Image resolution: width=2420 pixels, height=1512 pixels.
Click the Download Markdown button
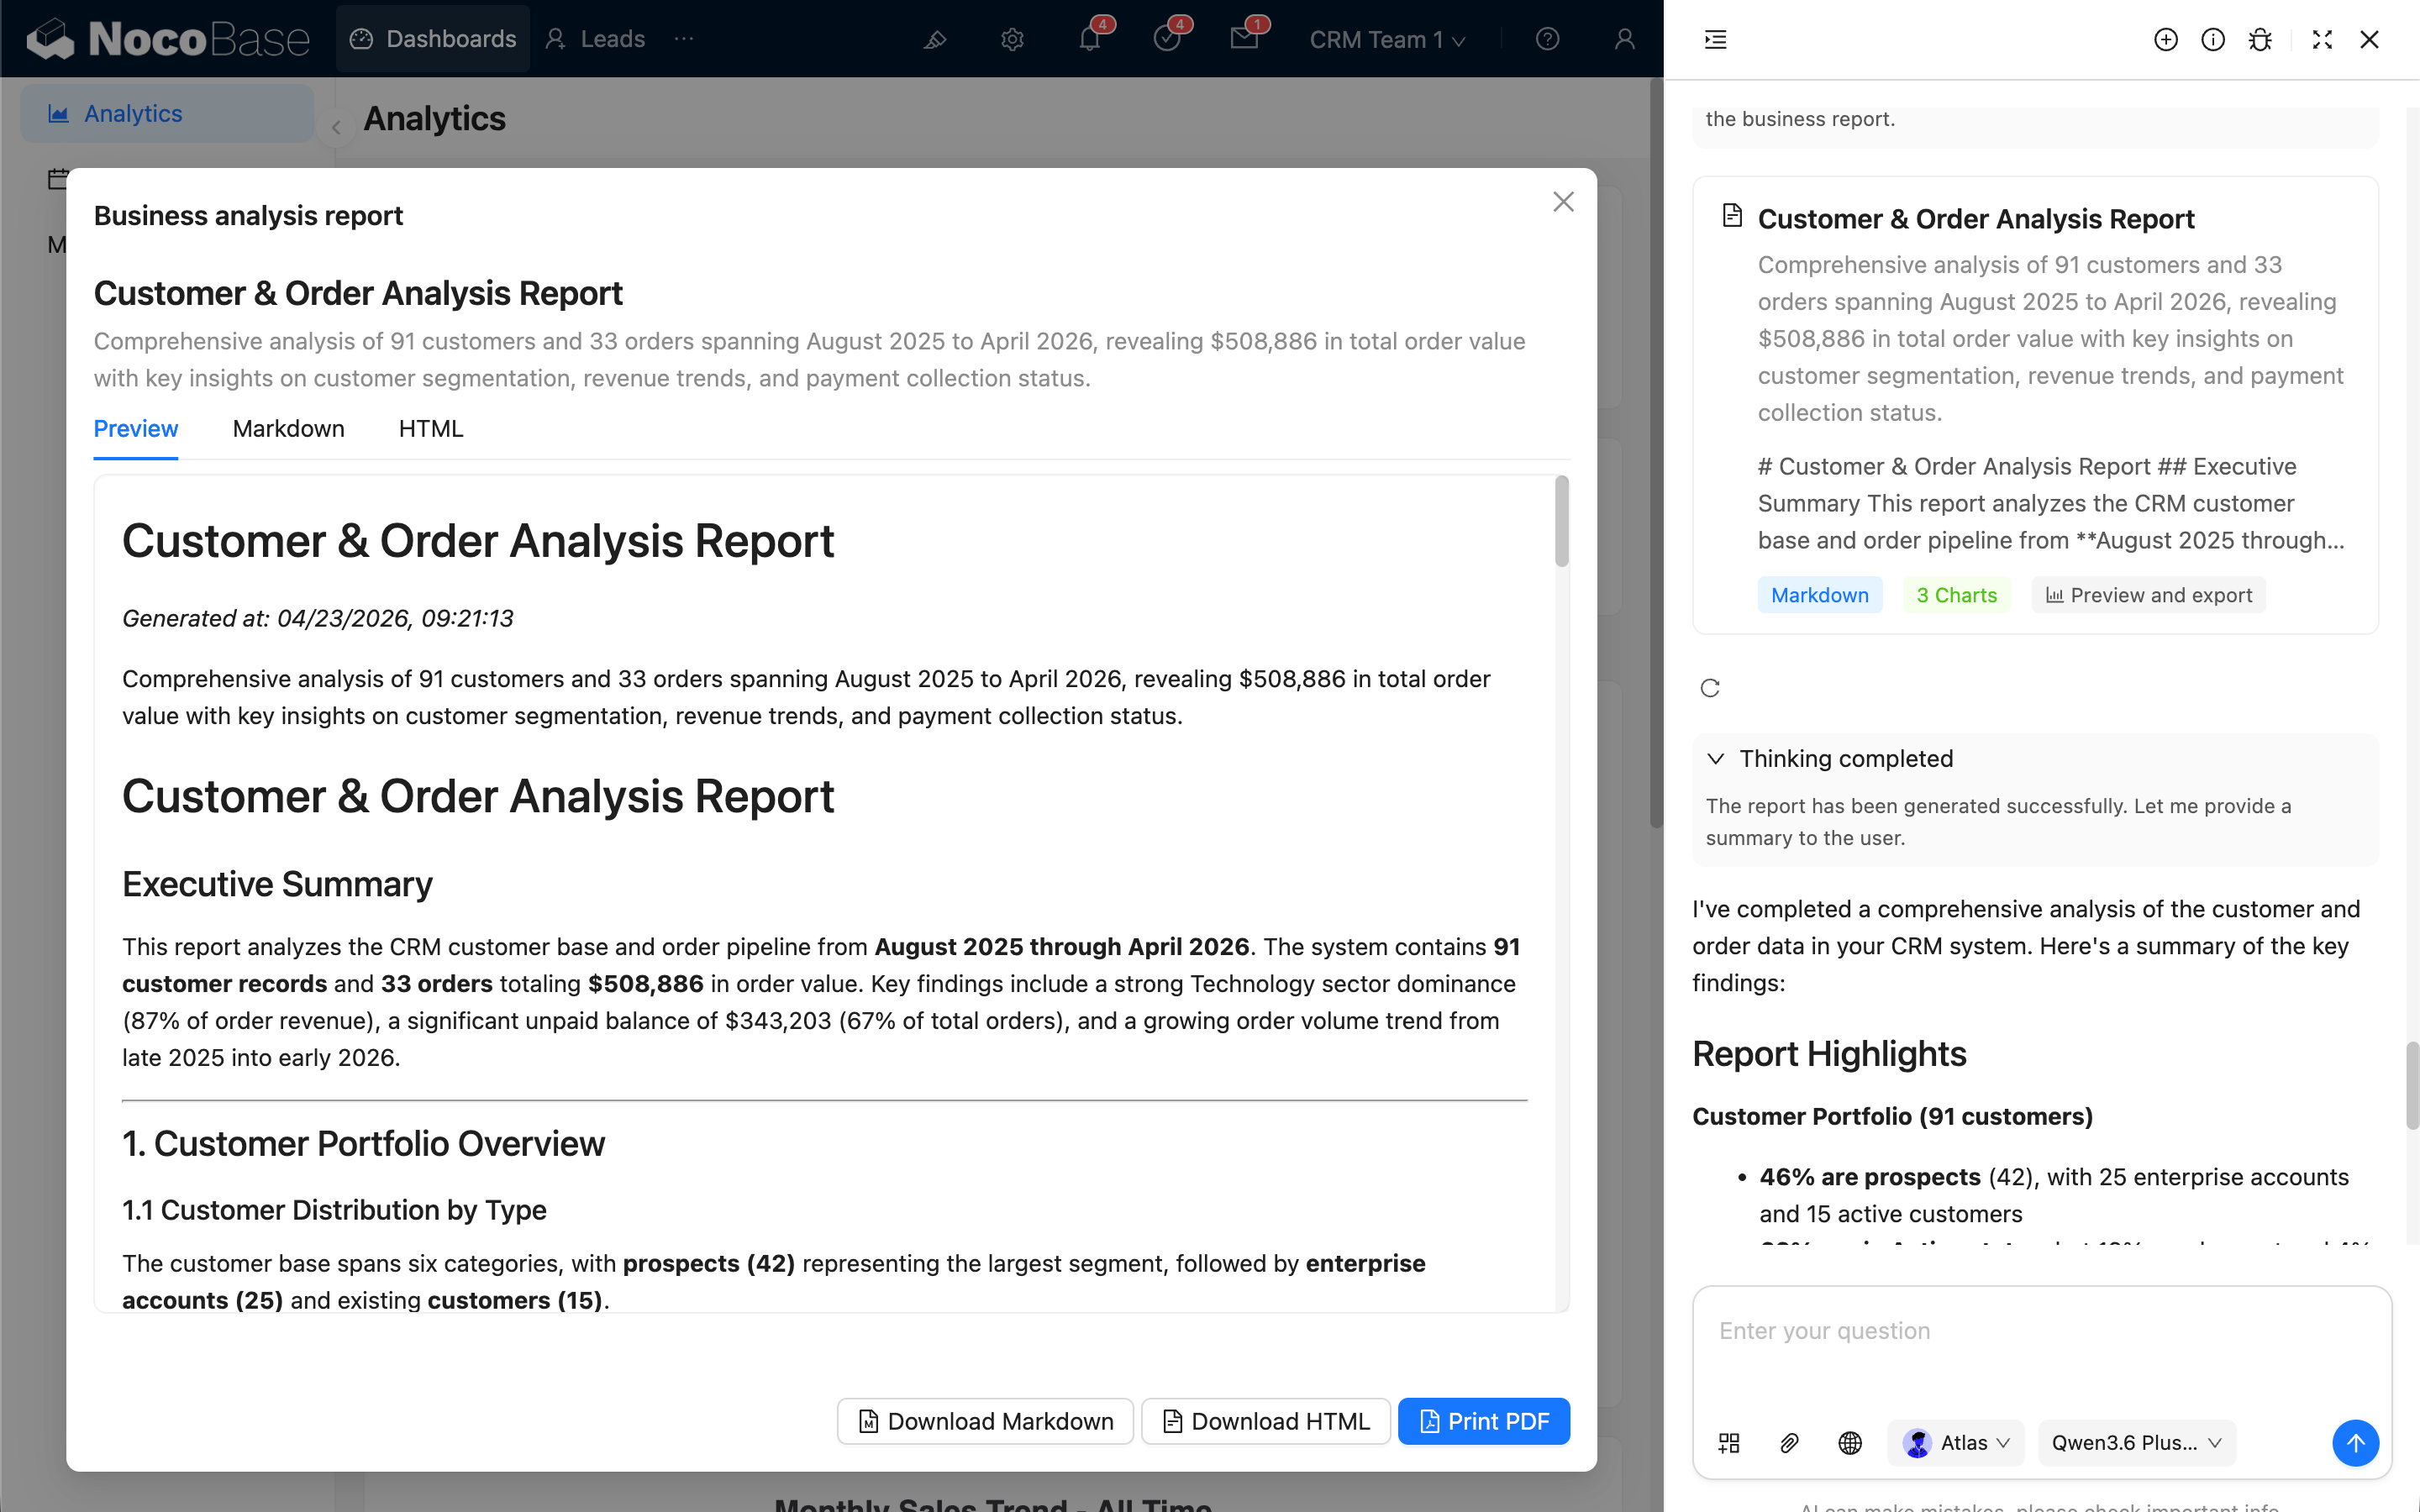985,1421
